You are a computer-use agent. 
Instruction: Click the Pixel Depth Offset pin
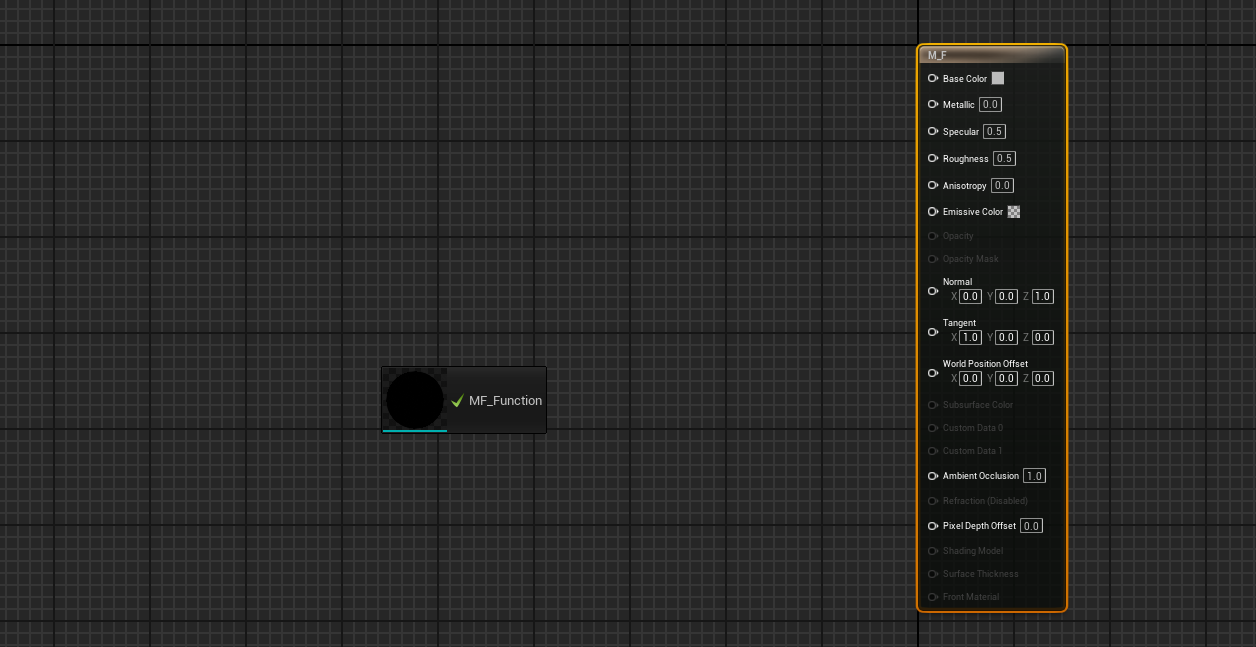(x=933, y=526)
